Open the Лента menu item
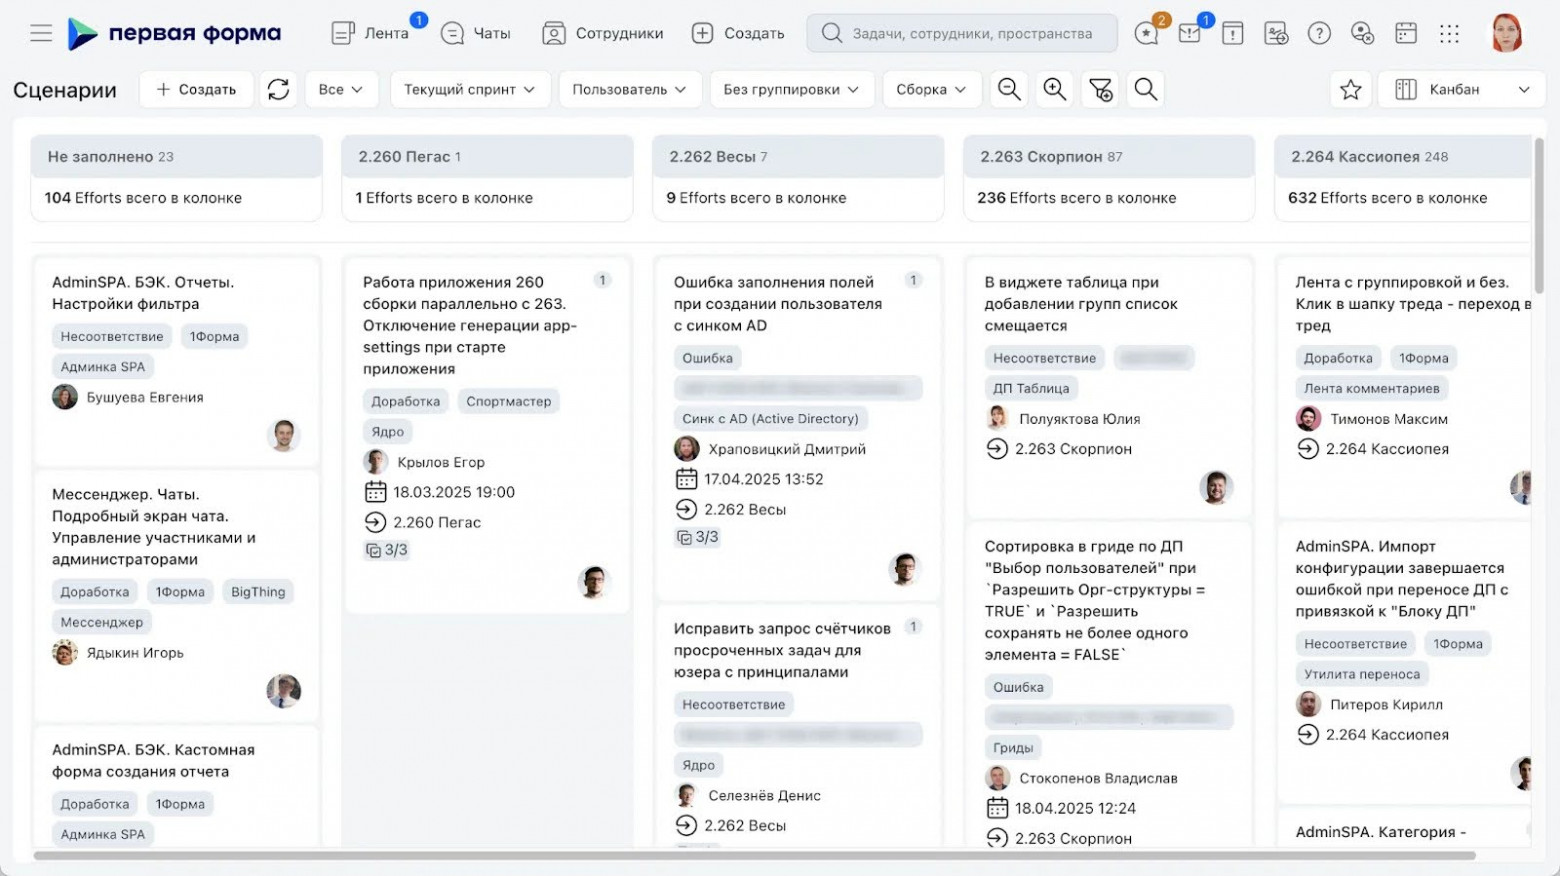The width and height of the screenshot is (1560, 876). click(371, 33)
